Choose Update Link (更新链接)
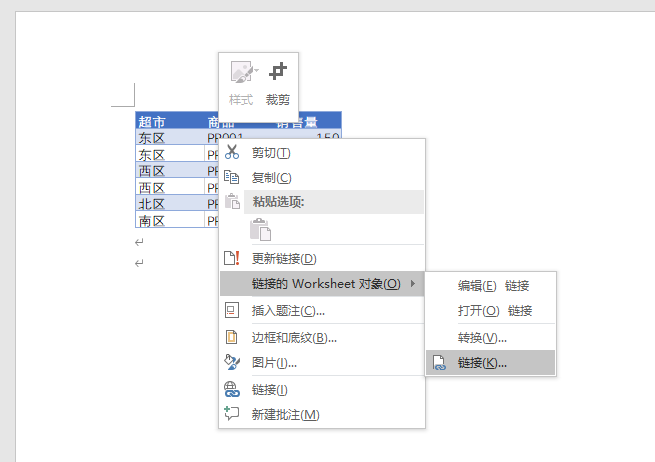 (284, 259)
